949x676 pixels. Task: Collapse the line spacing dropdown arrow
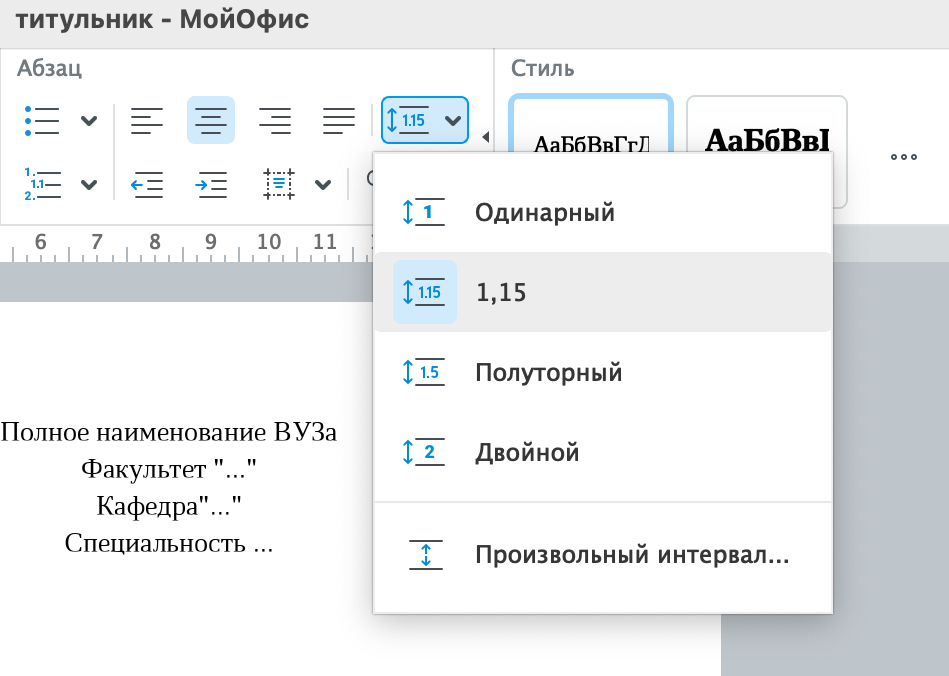(453, 120)
